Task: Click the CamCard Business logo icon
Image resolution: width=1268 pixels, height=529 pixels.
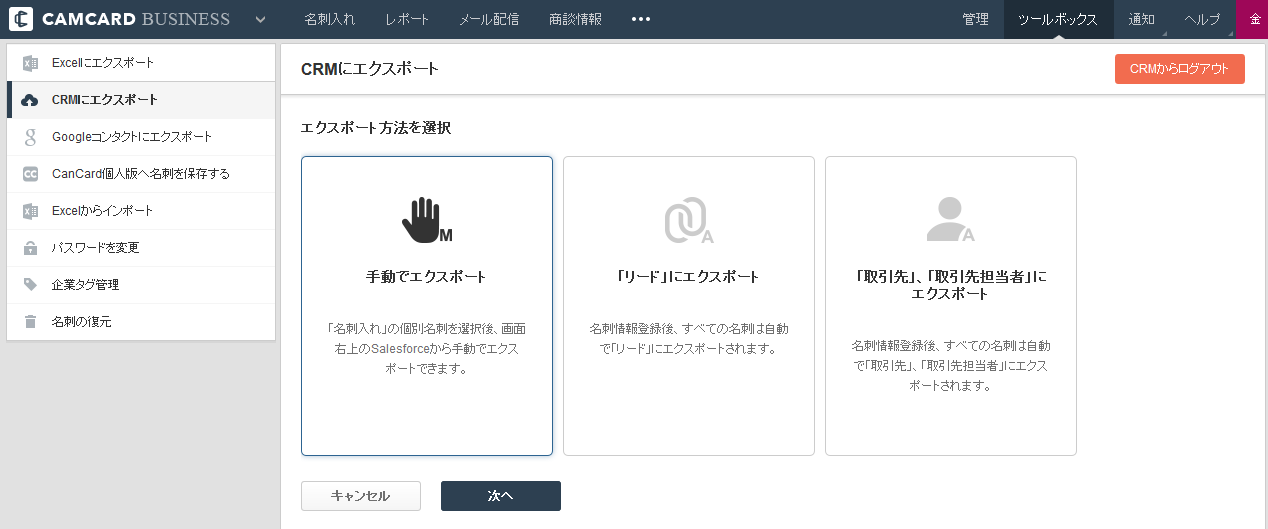Action: click(20, 19)
